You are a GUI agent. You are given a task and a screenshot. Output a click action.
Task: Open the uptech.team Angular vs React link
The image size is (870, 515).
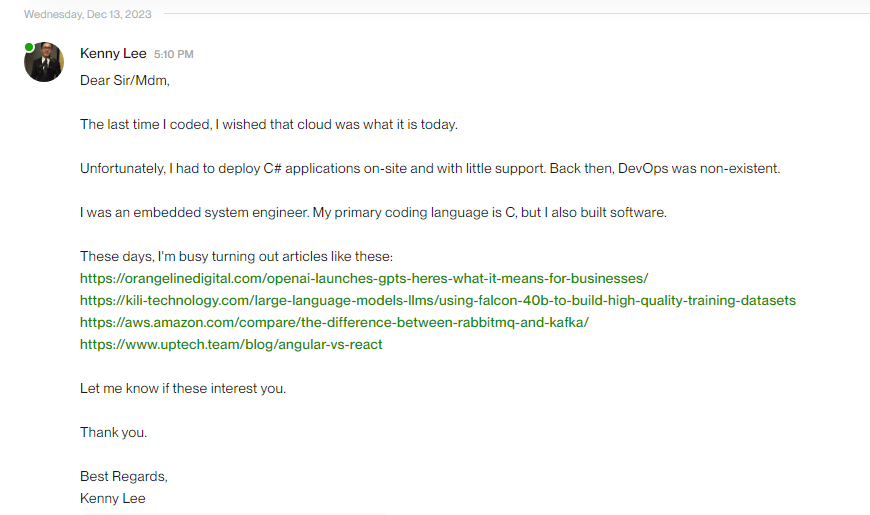click(x=231, y=345)
